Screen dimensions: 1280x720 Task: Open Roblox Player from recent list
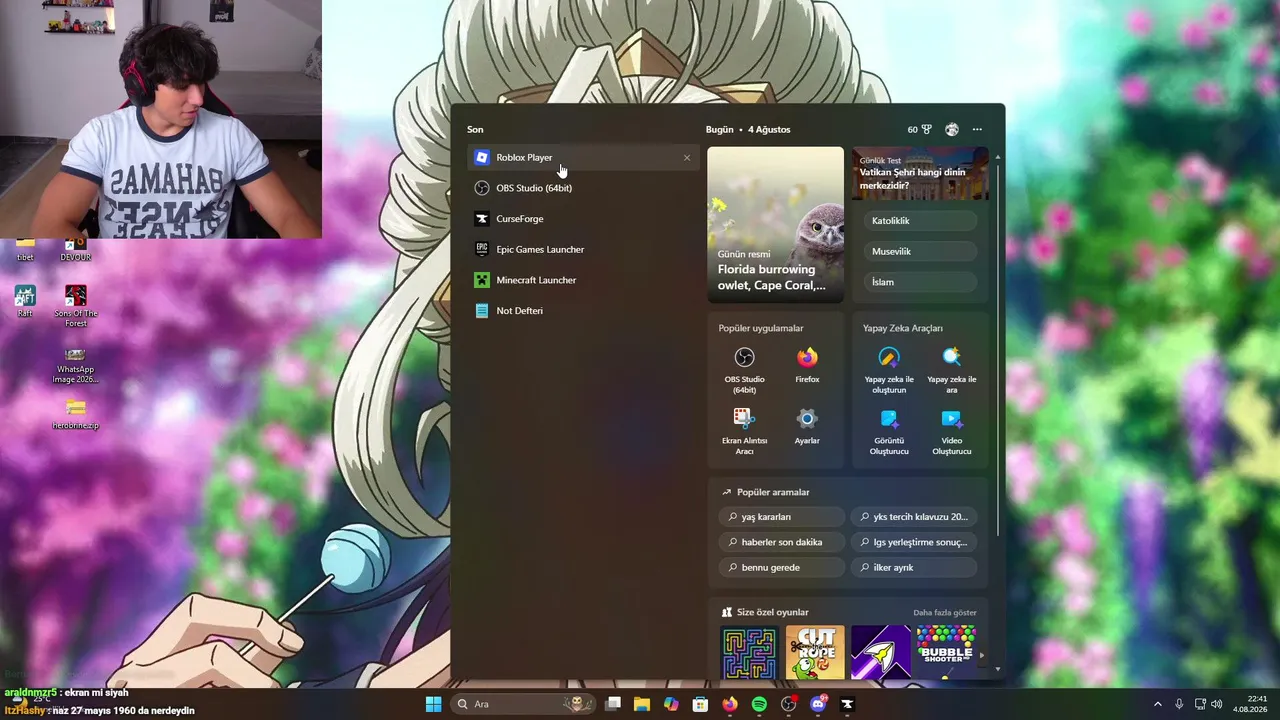coord(583,157)
